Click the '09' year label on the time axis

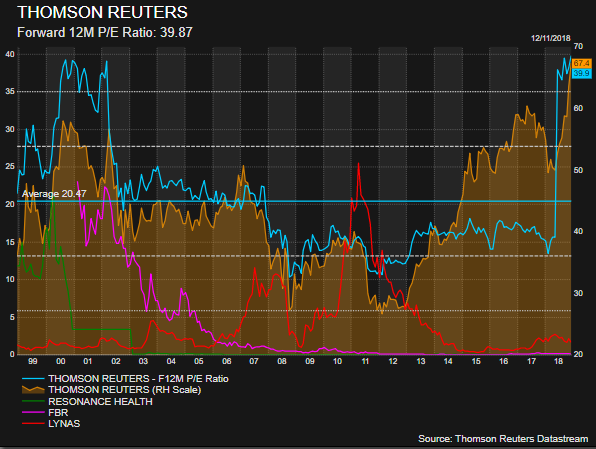[x=310, y=361]
